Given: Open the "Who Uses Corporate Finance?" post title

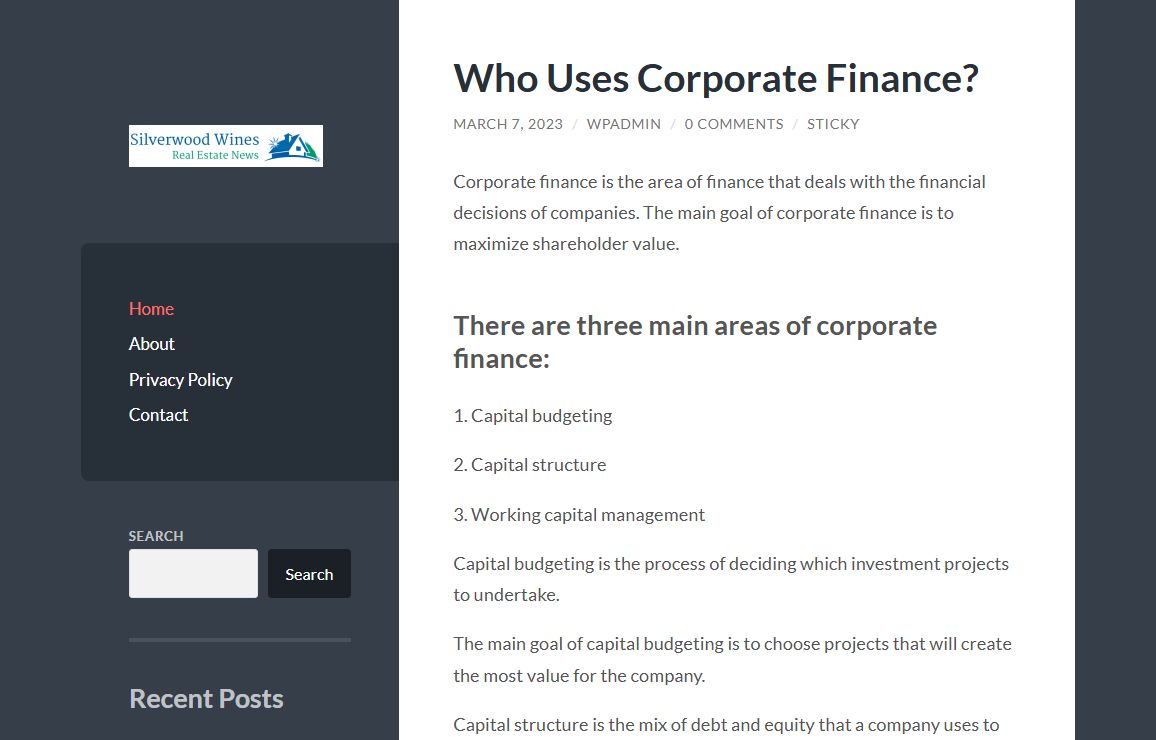Looking at the screenshot, I should pos(716,78).
